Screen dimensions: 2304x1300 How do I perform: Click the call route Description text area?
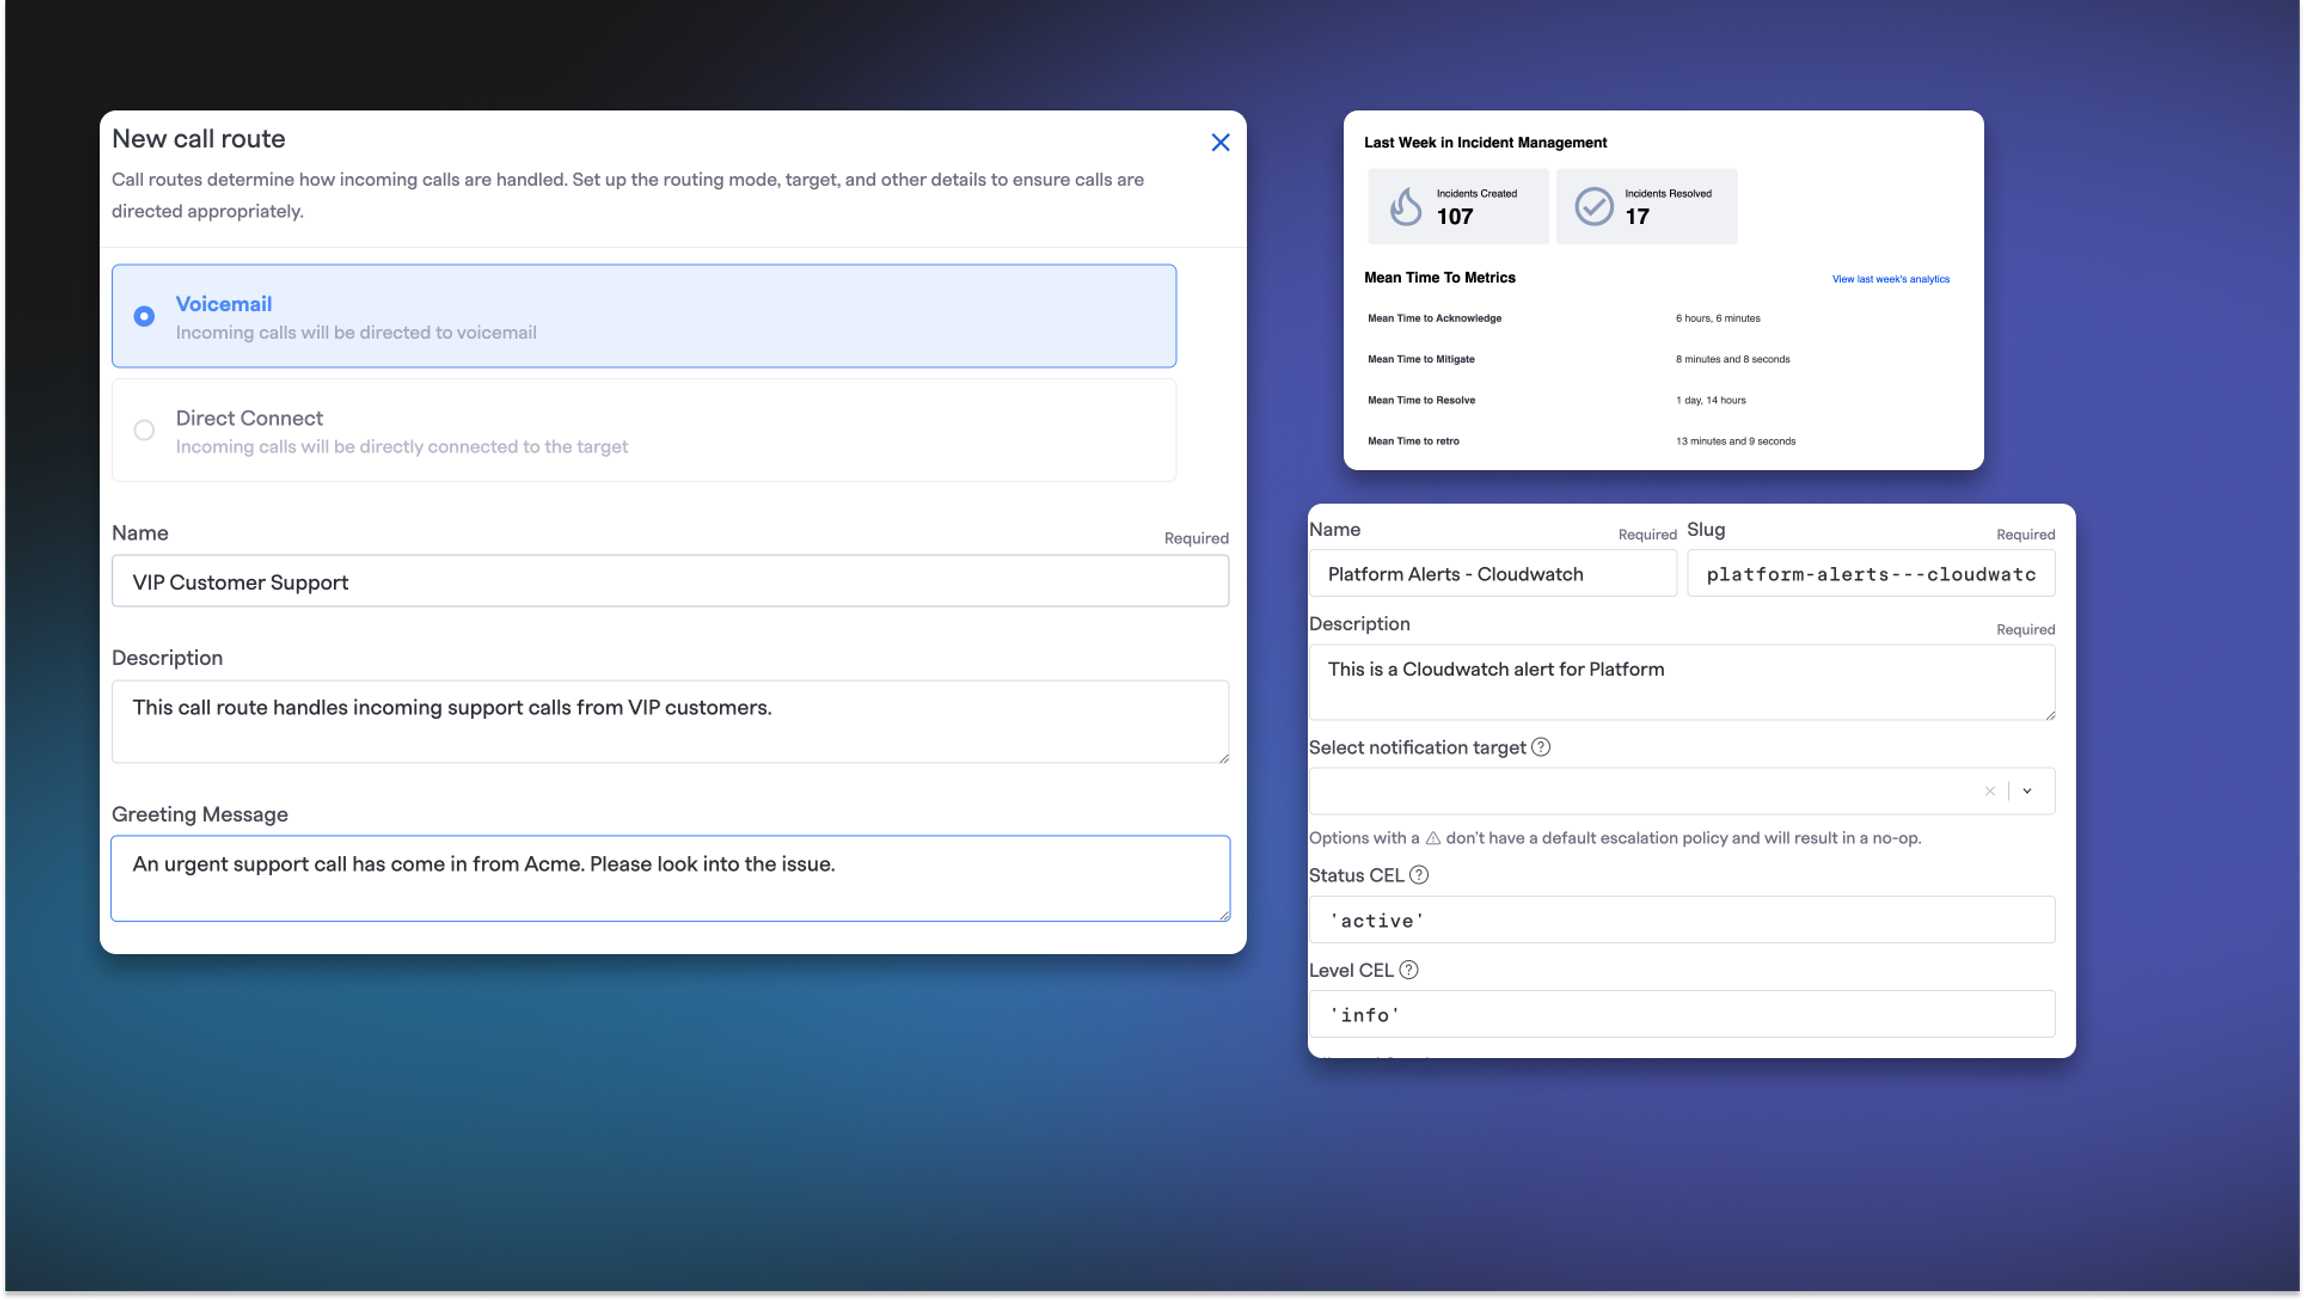click(670, 722)
